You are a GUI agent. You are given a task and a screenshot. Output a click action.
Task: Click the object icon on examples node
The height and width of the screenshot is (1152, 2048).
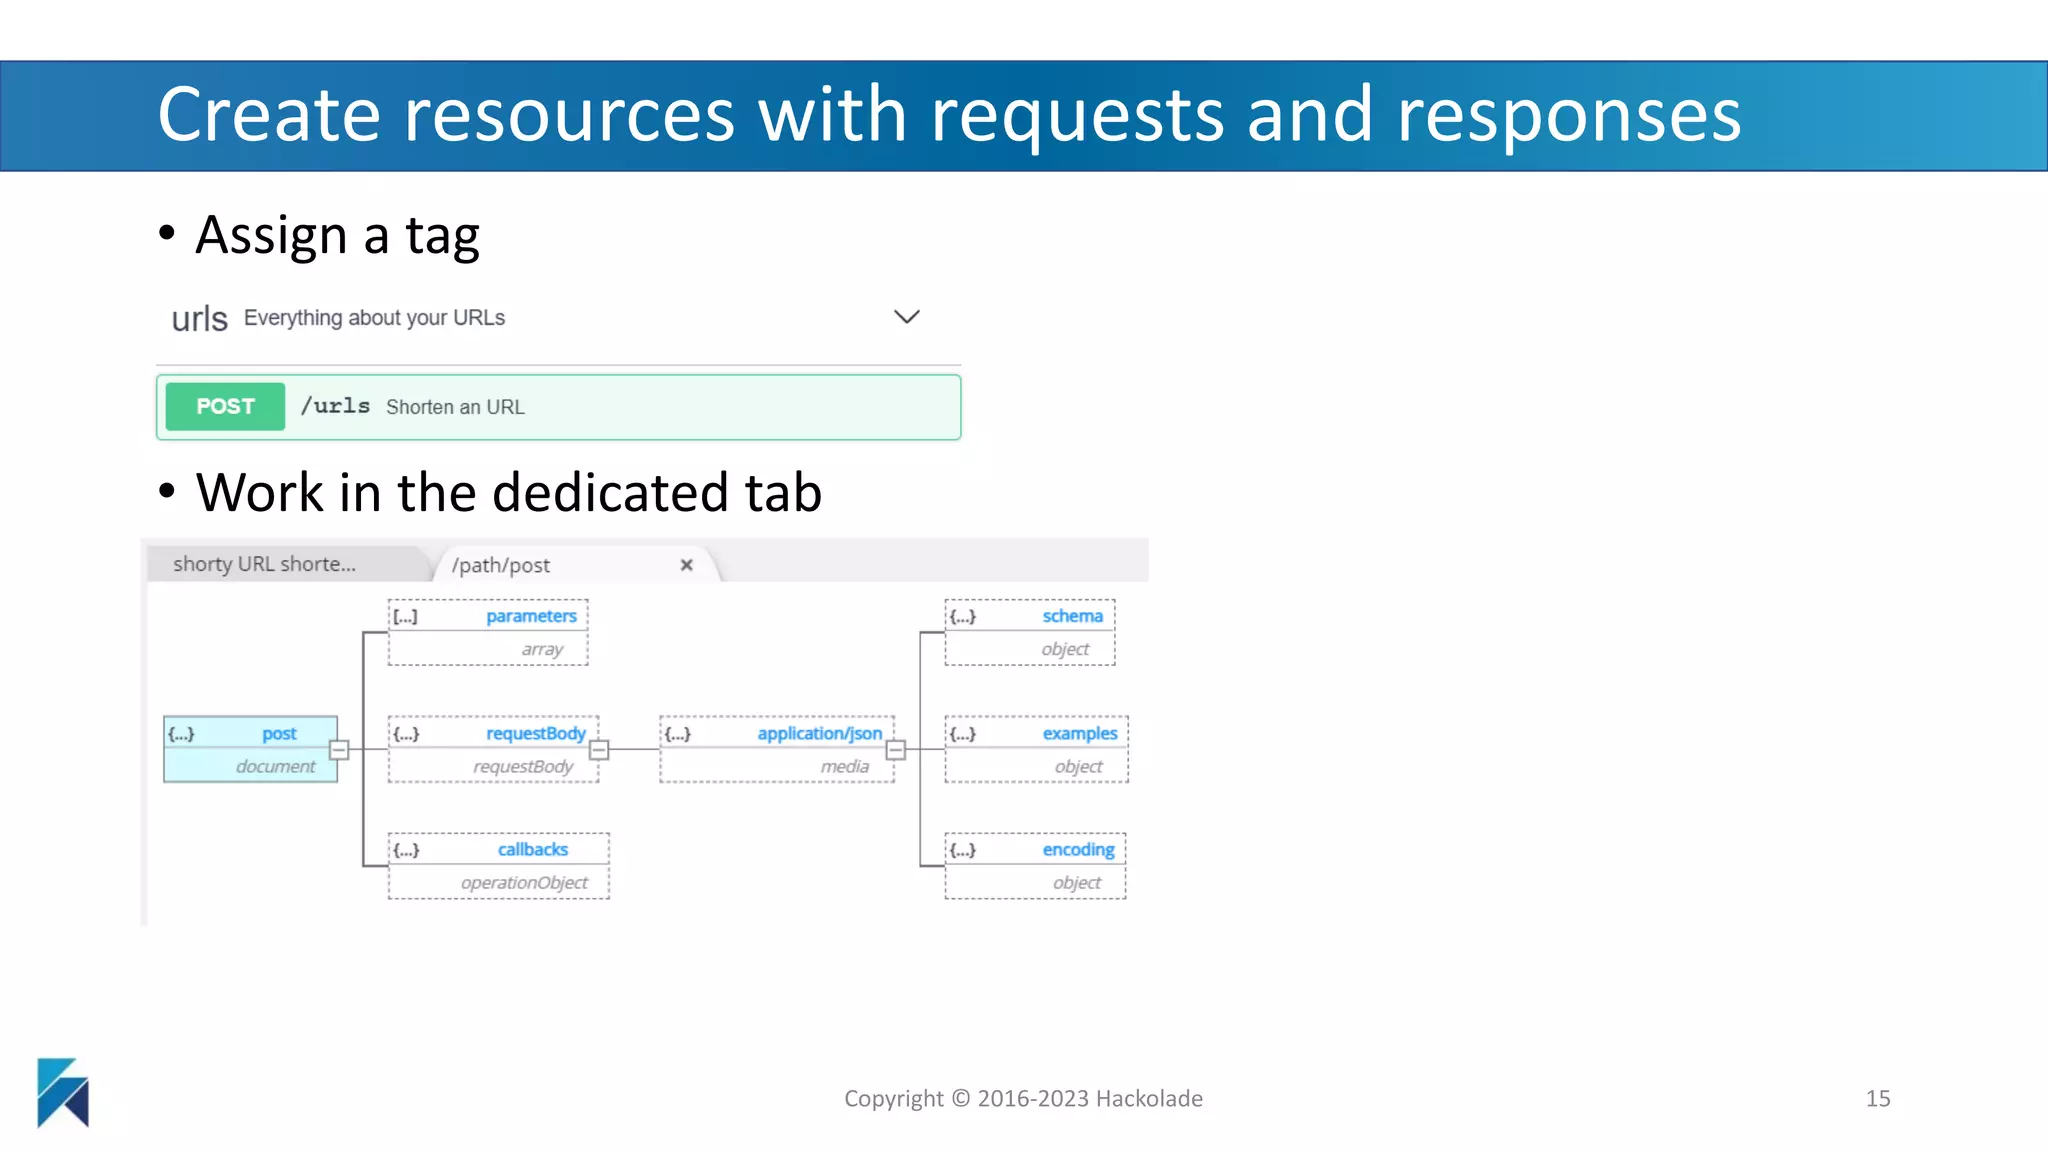pos(963,734)
